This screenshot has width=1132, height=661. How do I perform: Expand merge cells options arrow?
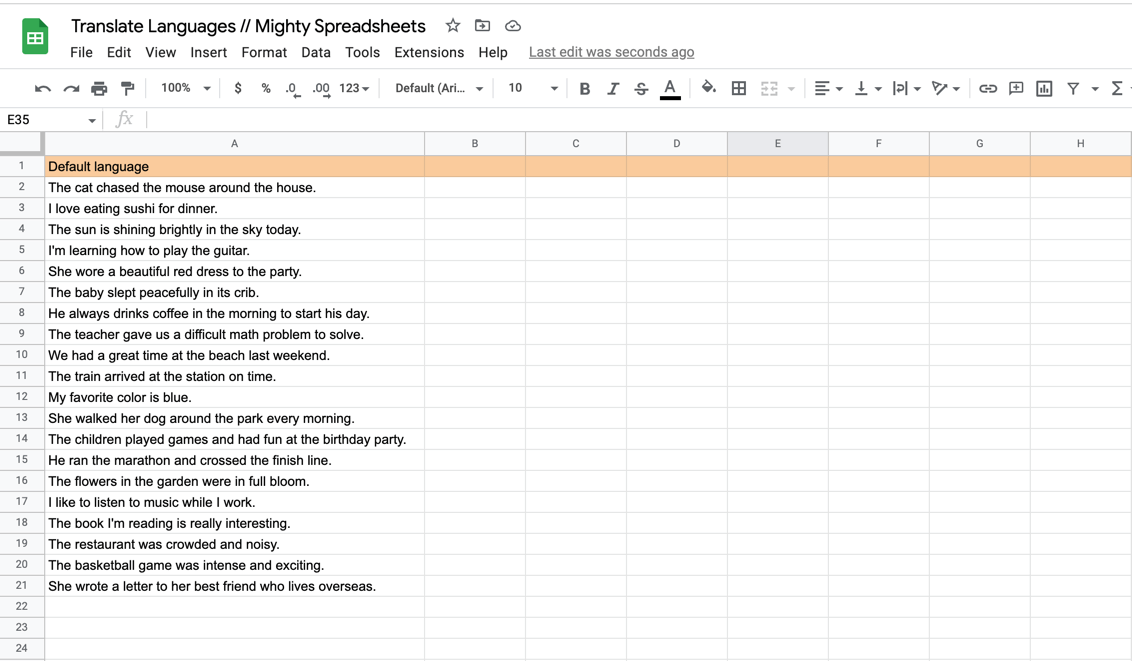pyautogui.click(x=791, y=89)
